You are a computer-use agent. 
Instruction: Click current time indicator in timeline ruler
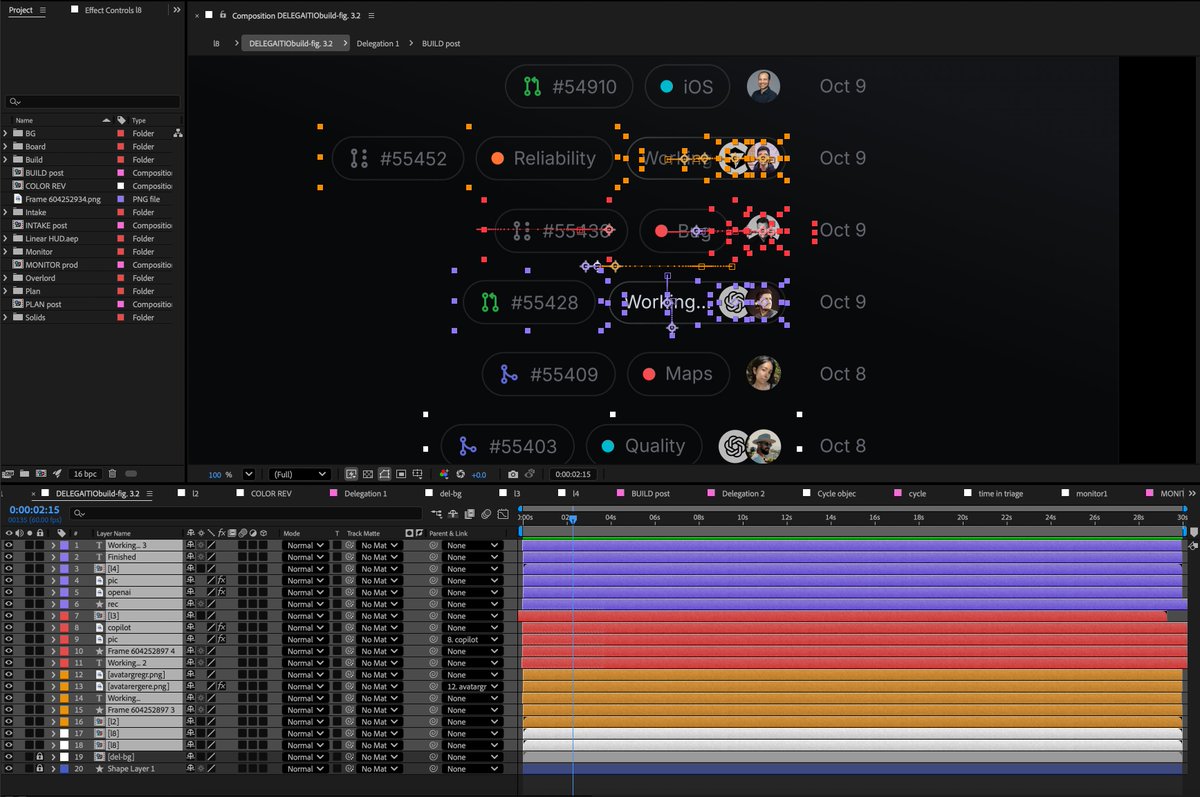click(573, 521)
